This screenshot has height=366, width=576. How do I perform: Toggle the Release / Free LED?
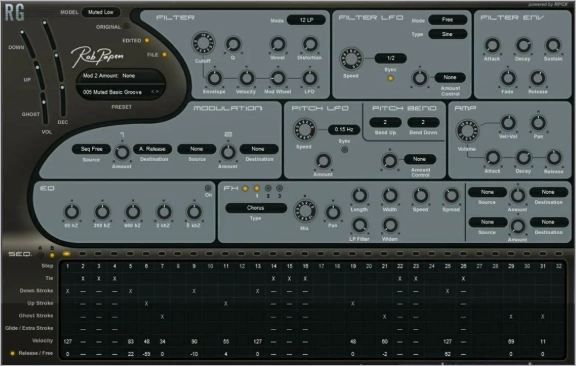(12, 353)
